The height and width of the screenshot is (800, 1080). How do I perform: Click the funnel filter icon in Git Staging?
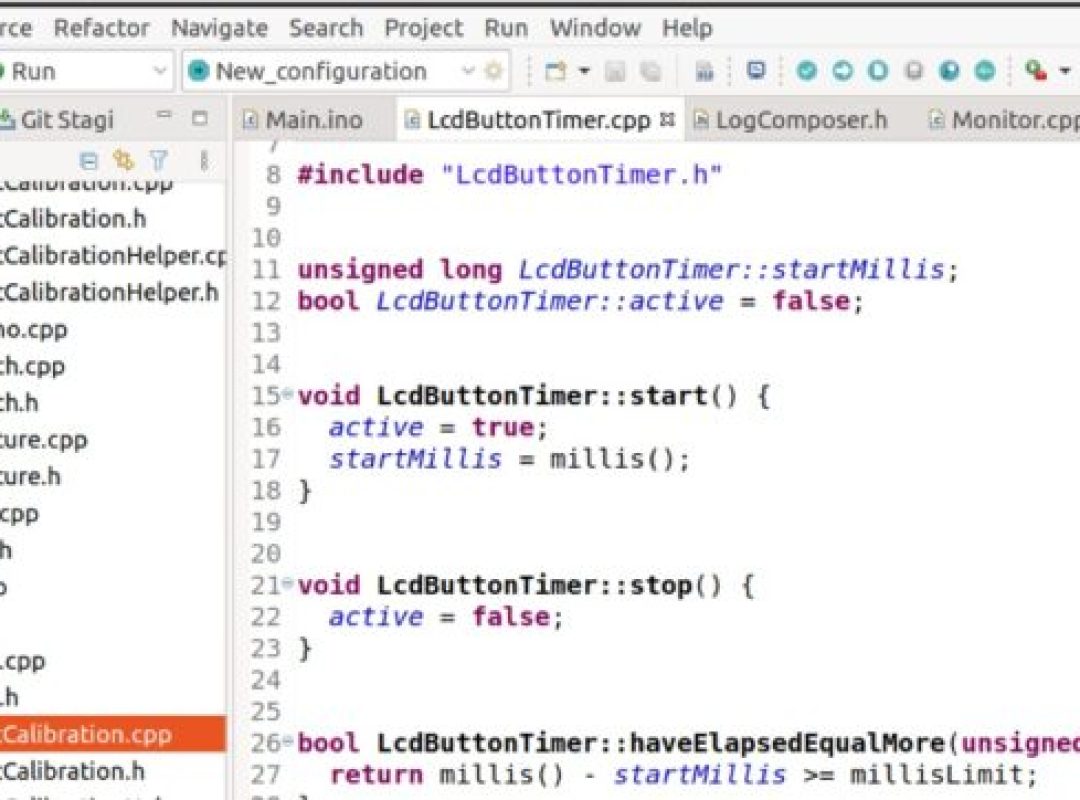click(159, 161)
